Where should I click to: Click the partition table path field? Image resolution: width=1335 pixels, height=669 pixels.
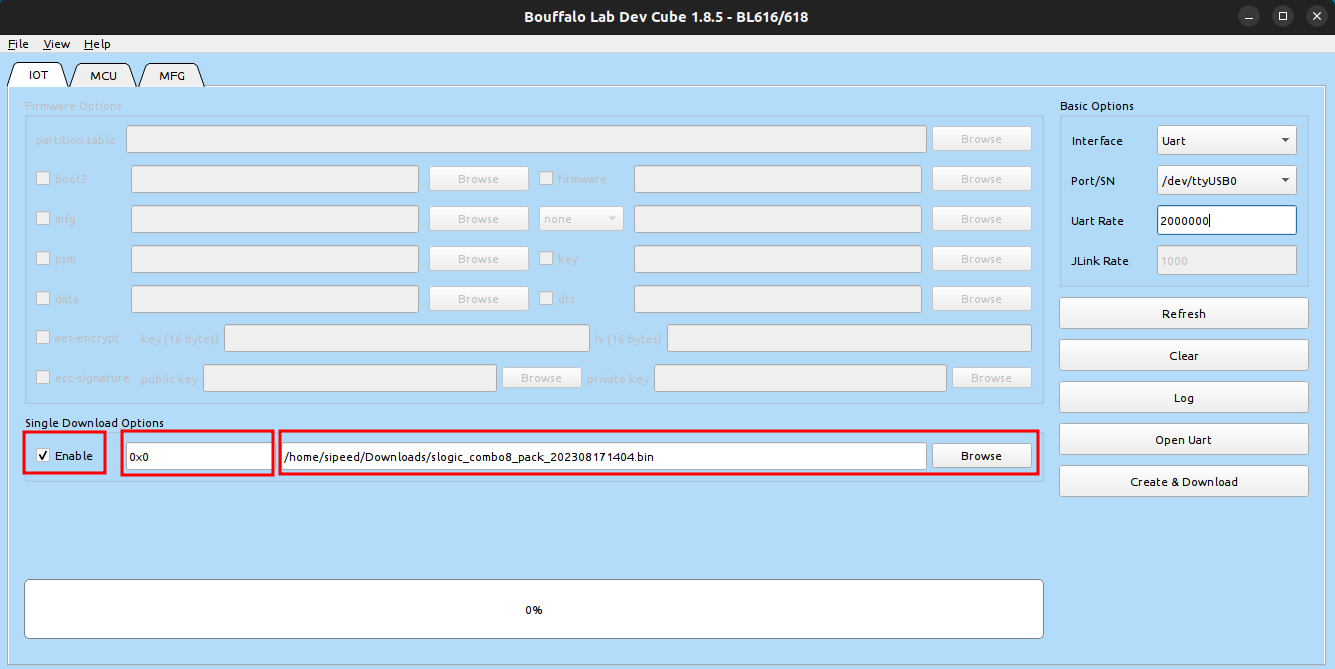coord(526,139)
